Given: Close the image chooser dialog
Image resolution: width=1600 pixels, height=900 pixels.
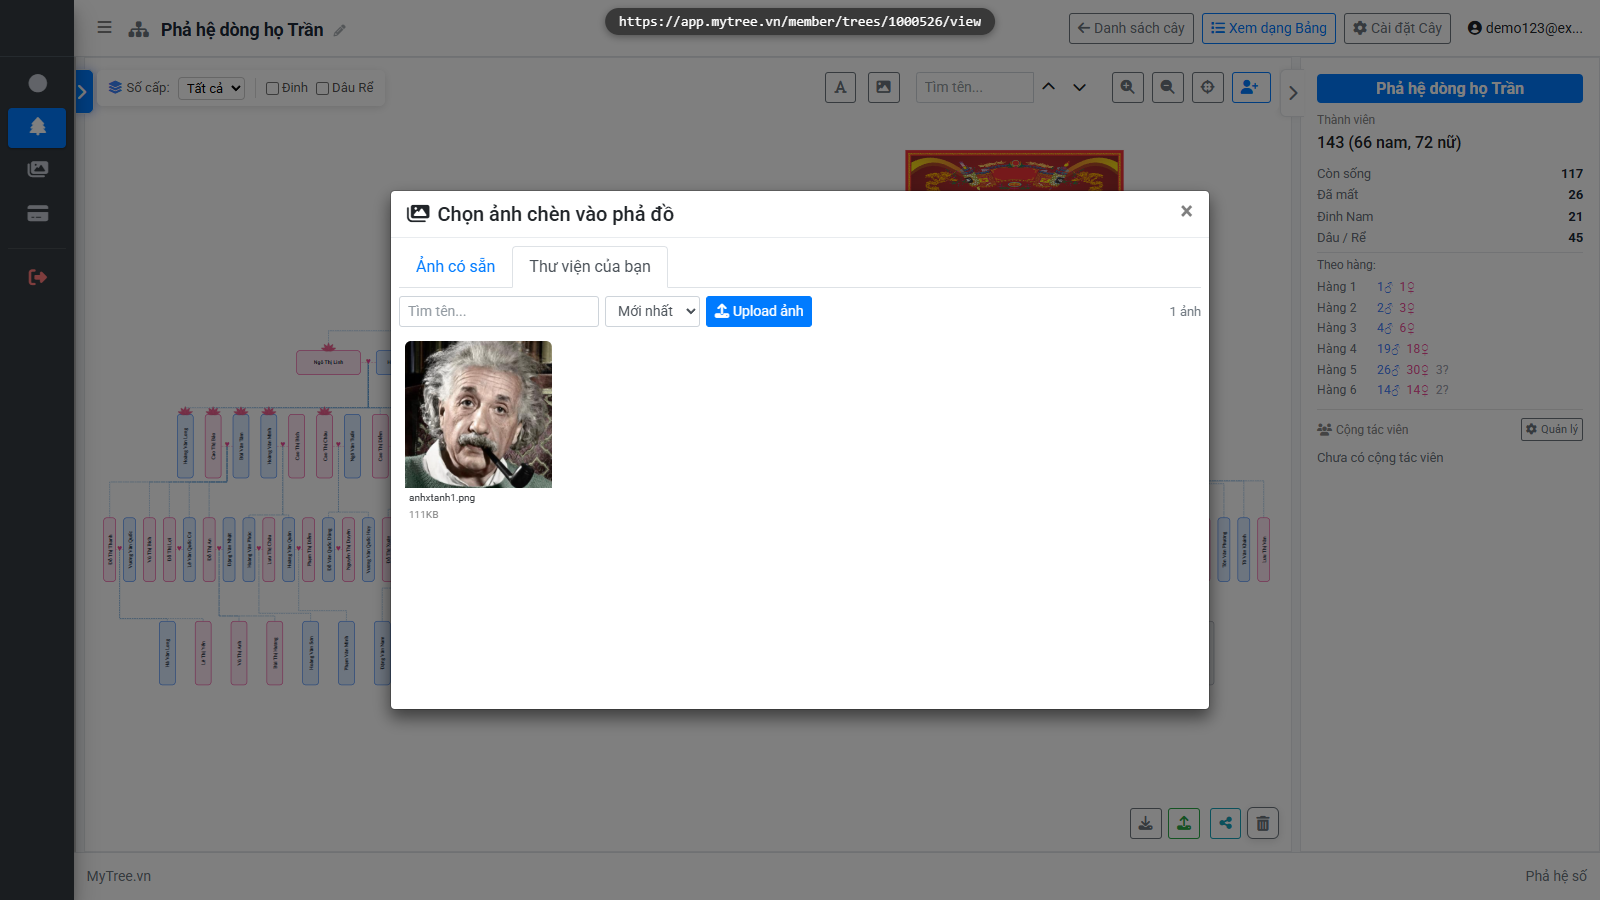Looking at the screenshot, I should click(x=1186, y=211).
